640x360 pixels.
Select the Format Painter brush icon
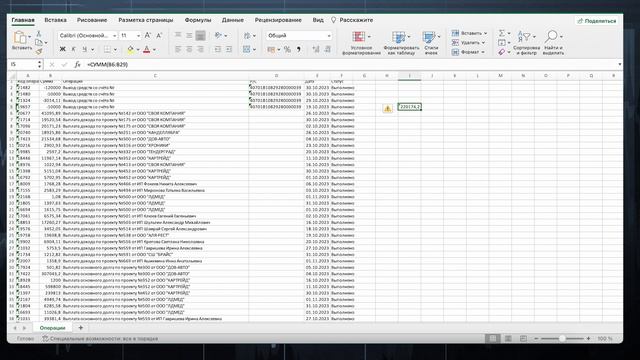click(x=39, y=51)
